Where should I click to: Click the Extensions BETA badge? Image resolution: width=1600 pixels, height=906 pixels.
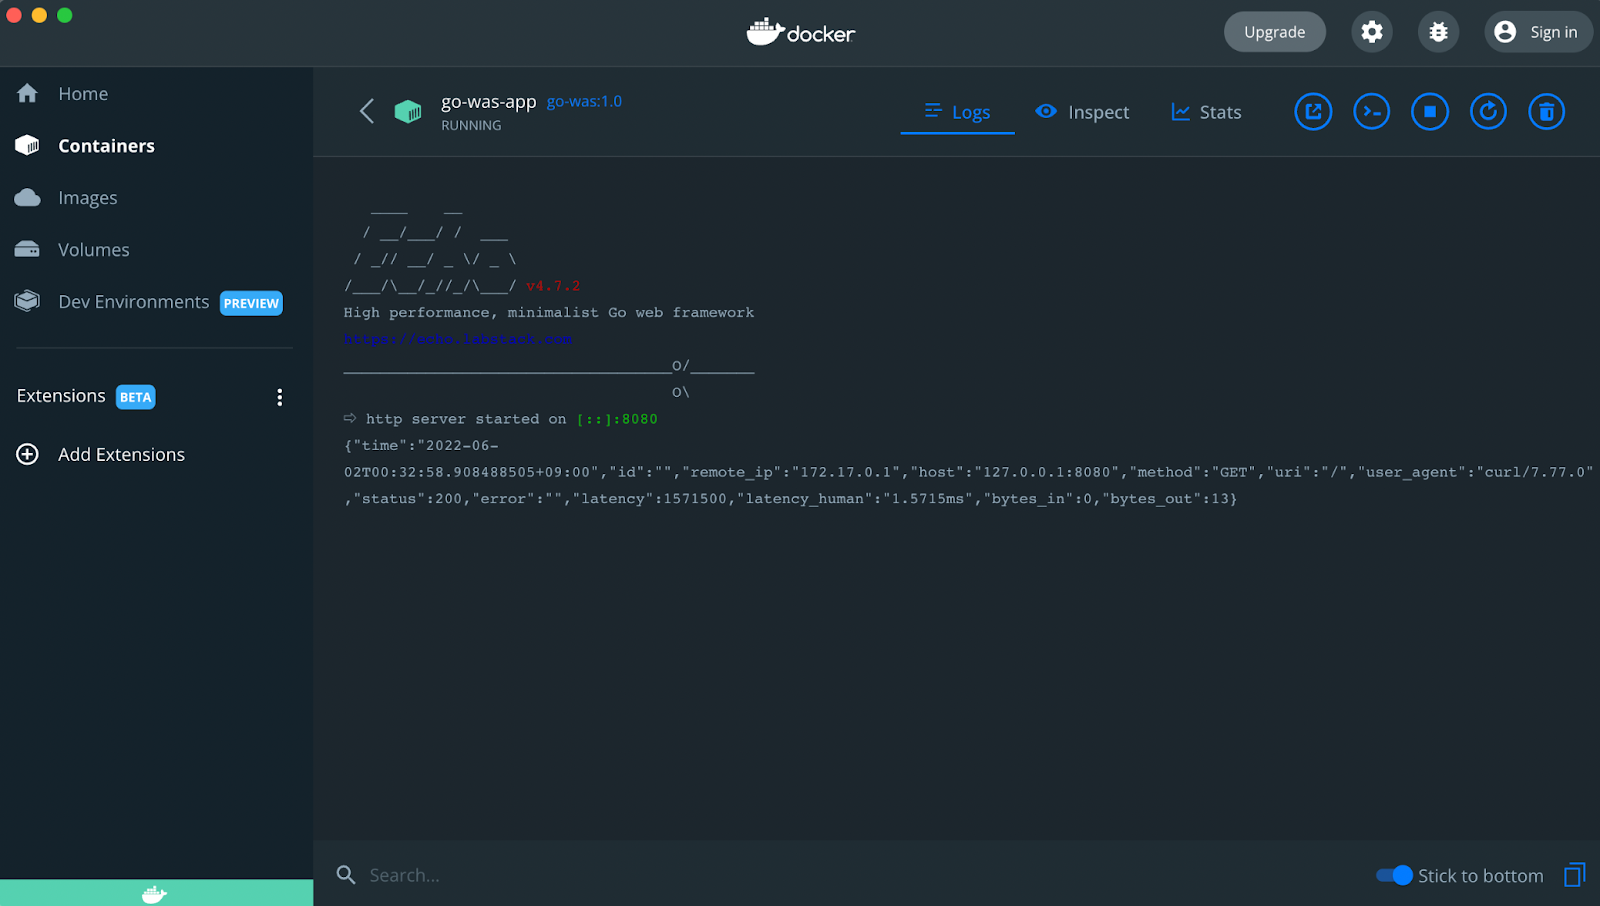click(x=135, y=397)
